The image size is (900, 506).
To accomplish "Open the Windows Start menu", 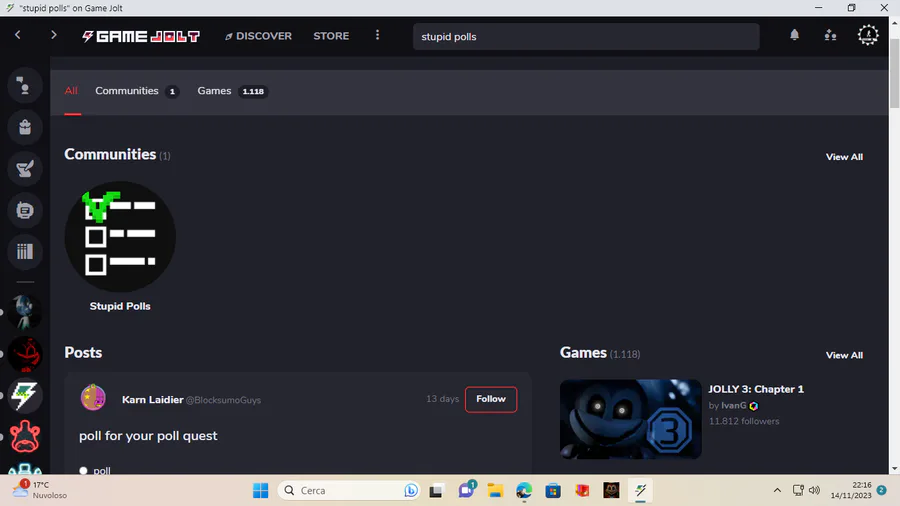I will [261, 491].
